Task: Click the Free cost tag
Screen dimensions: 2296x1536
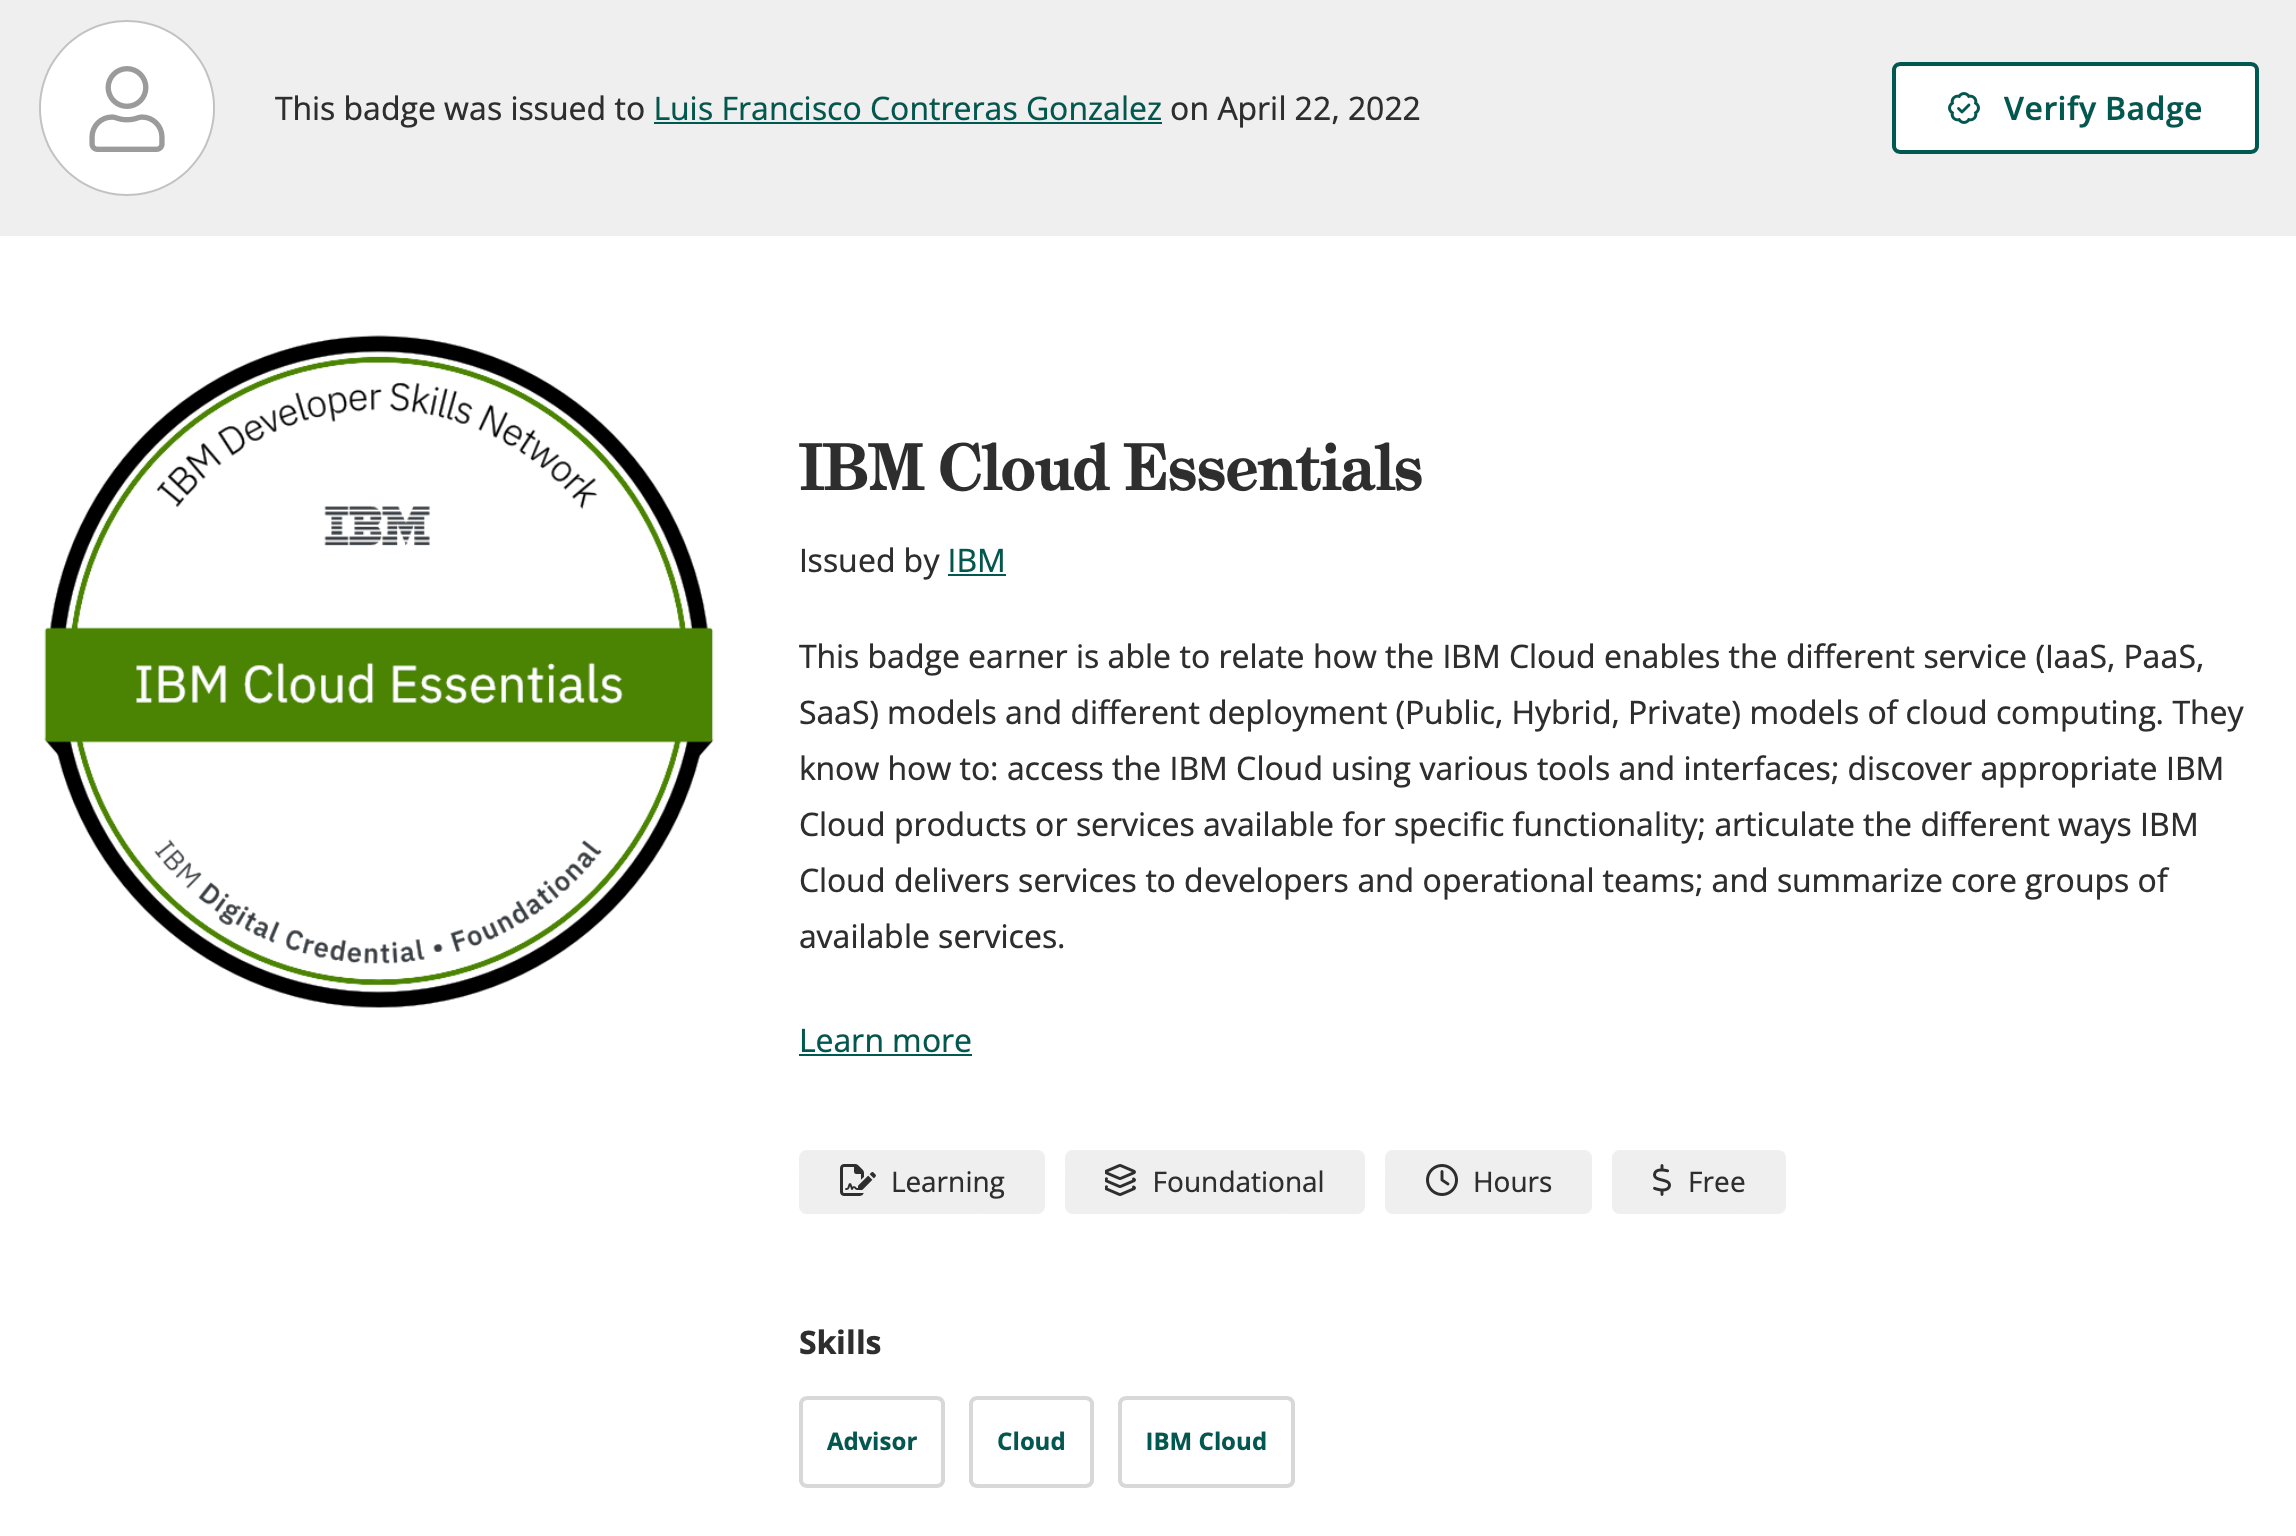Action: [x=1698, y=1182]
